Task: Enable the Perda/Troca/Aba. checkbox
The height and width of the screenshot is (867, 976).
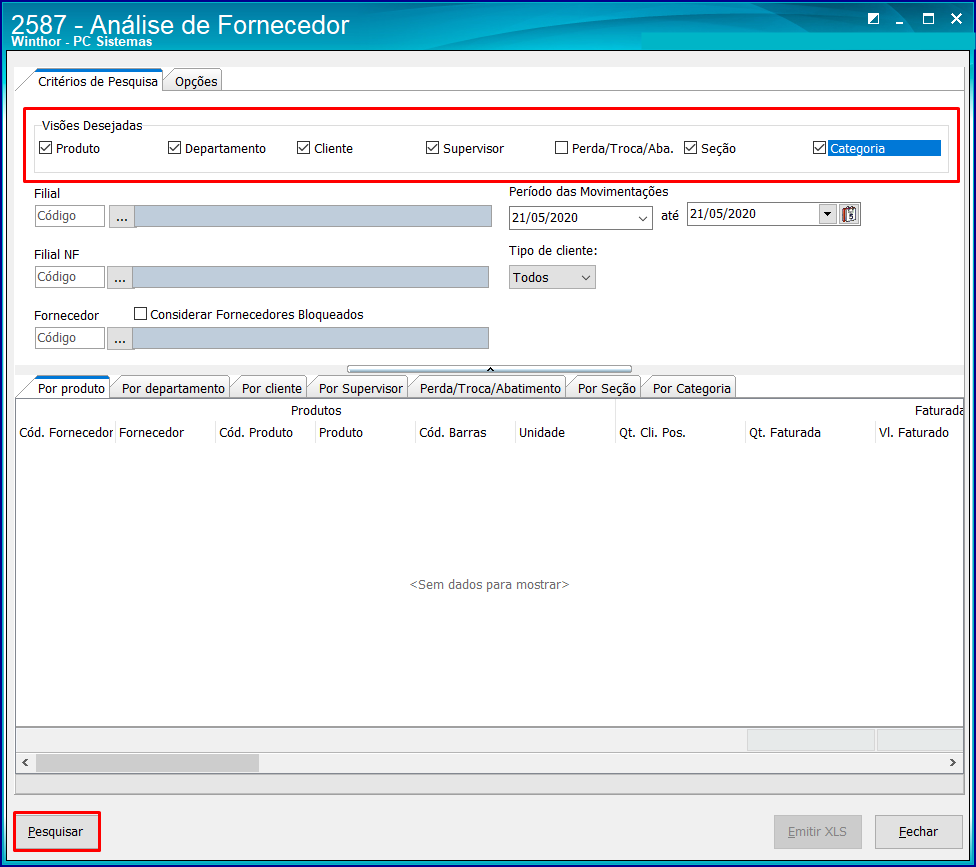Action: pos(561,148)
